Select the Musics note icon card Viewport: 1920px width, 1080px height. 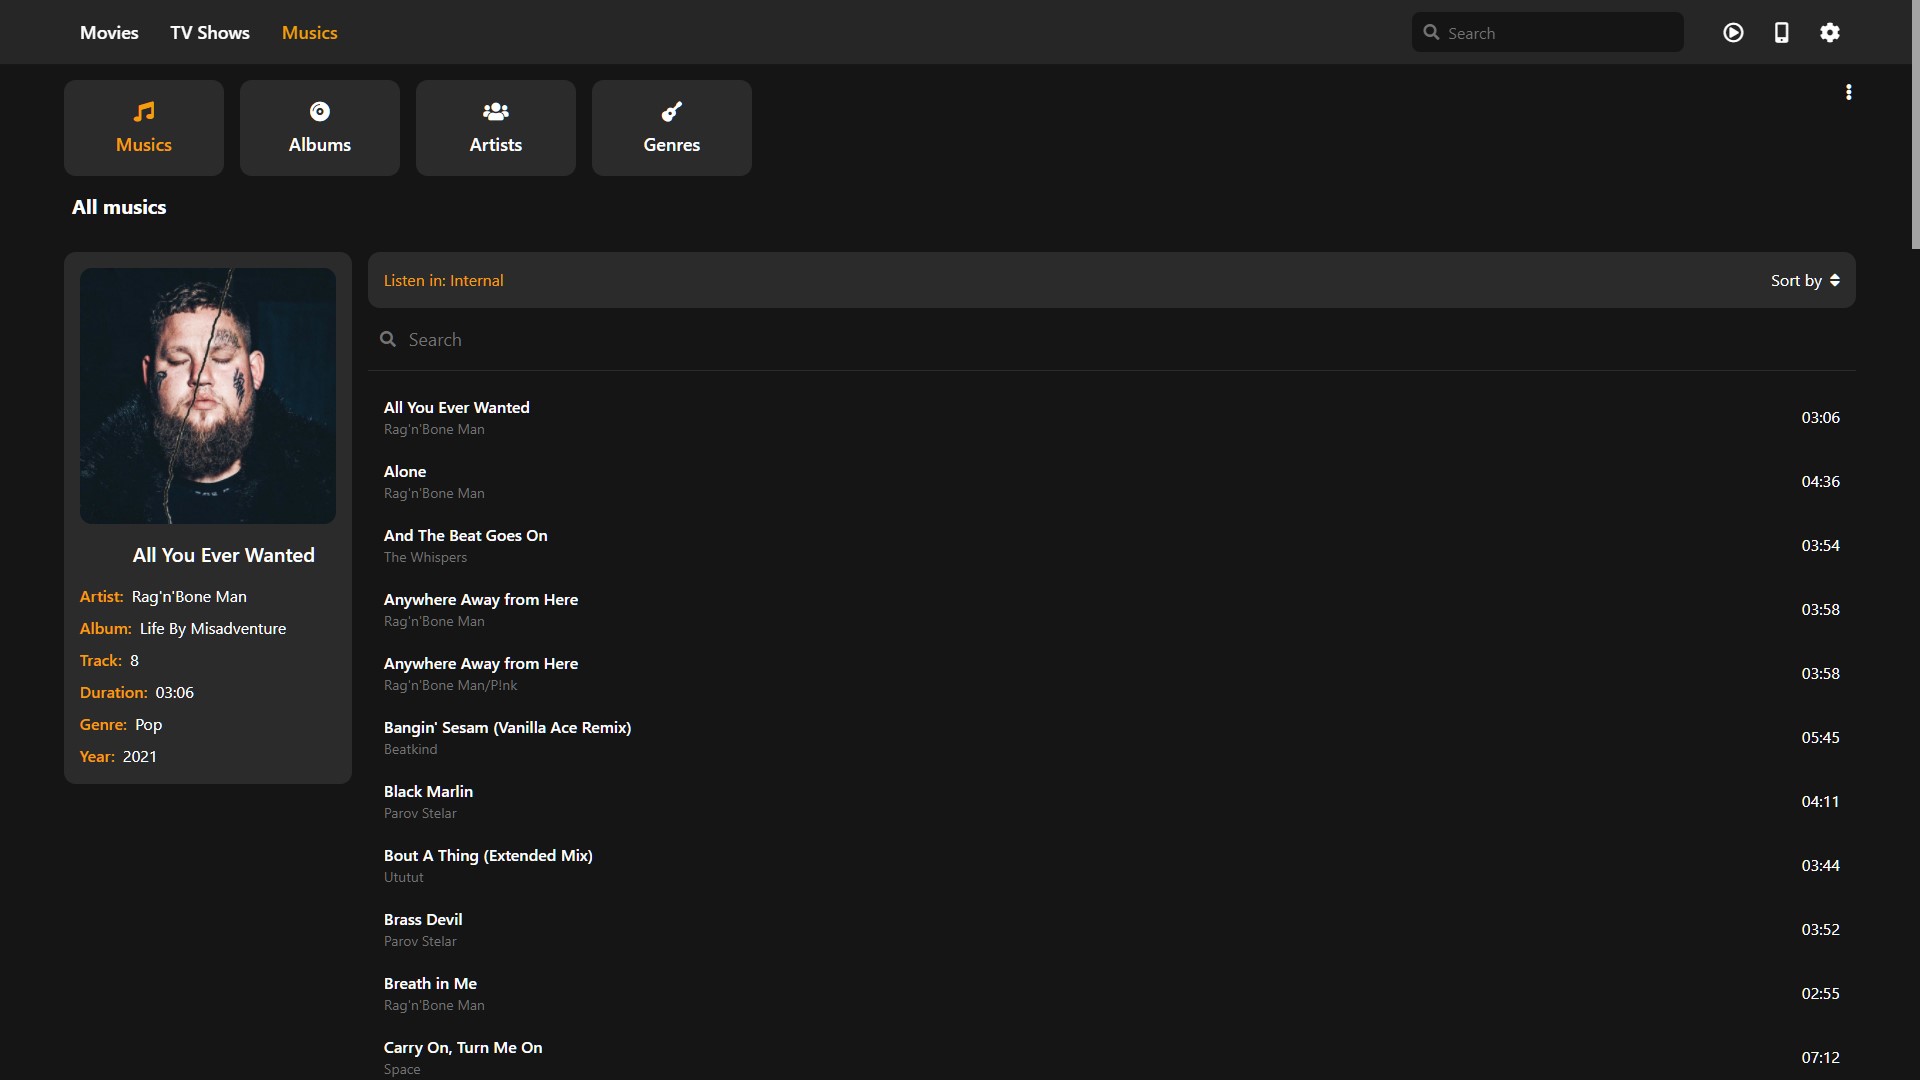144,128
